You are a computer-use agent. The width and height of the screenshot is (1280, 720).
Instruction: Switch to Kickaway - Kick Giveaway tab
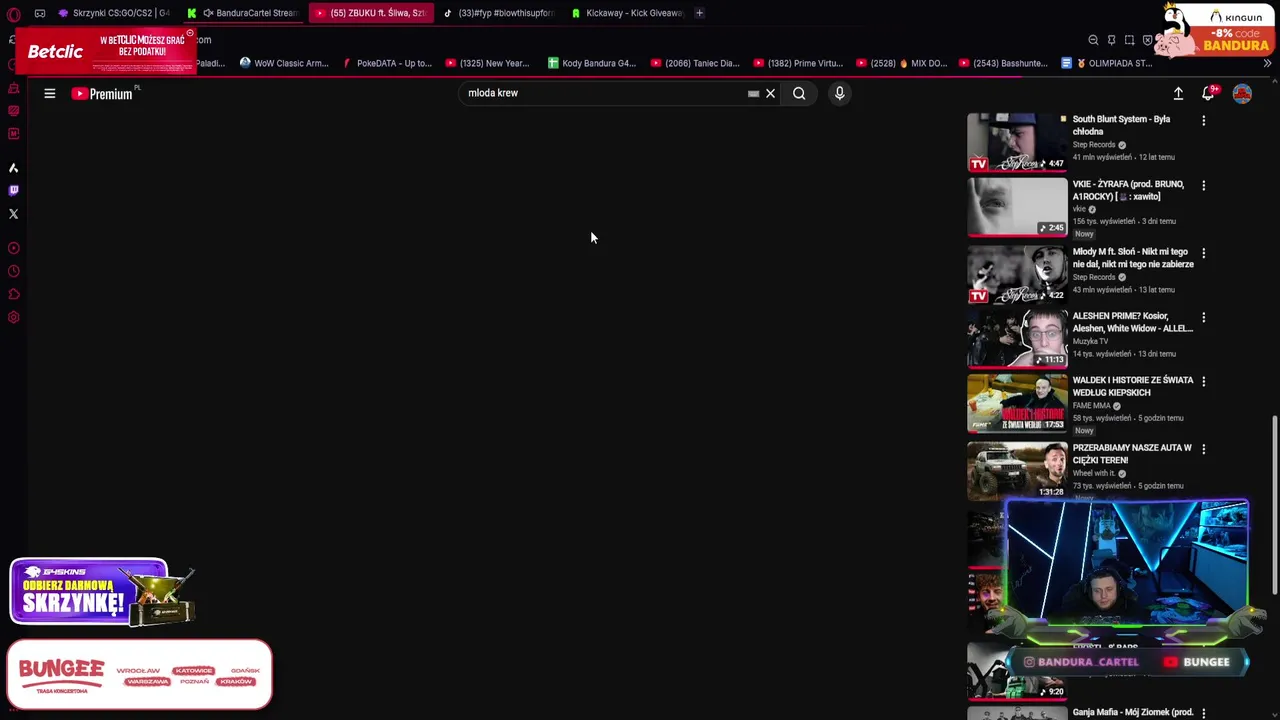pos(627,13)
